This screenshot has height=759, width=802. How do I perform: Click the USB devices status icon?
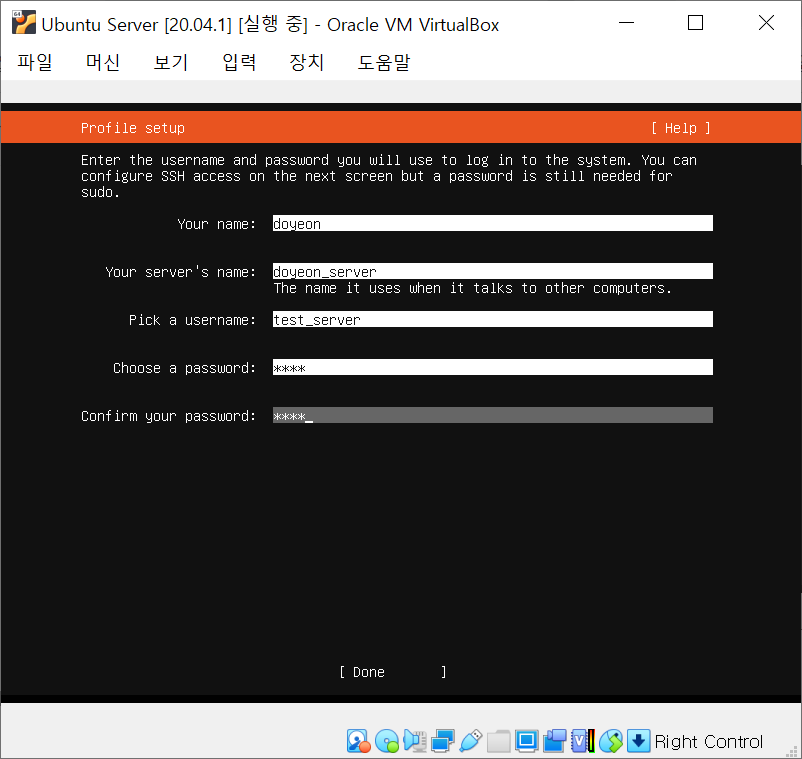coord(471,741)
